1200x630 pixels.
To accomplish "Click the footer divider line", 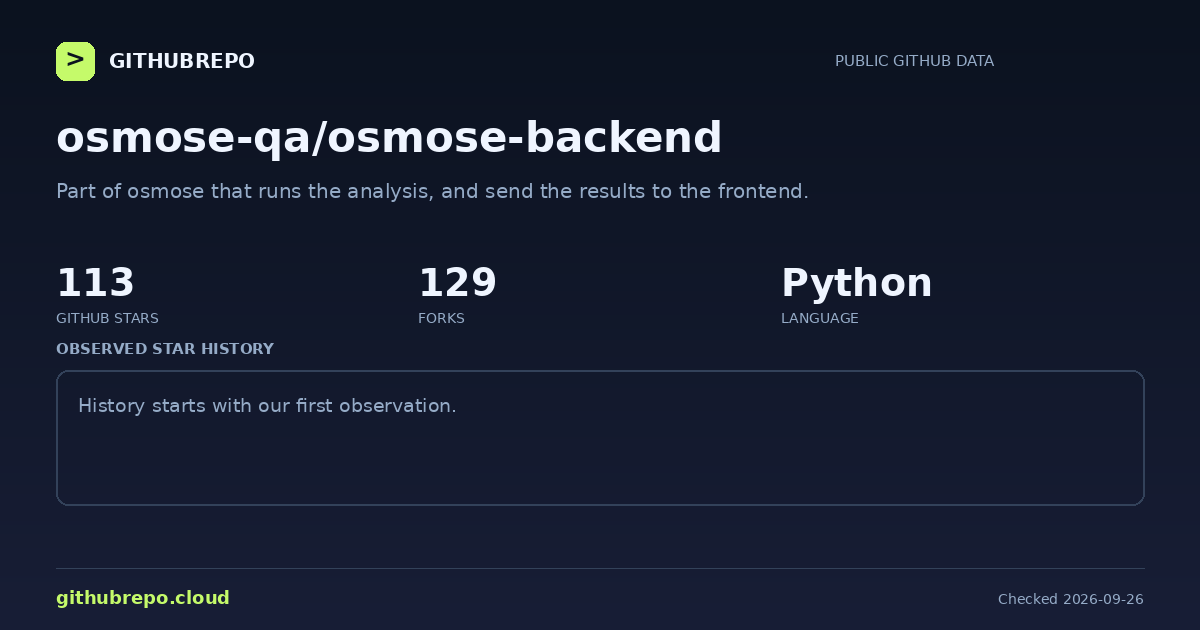I will tap(600, 568).
